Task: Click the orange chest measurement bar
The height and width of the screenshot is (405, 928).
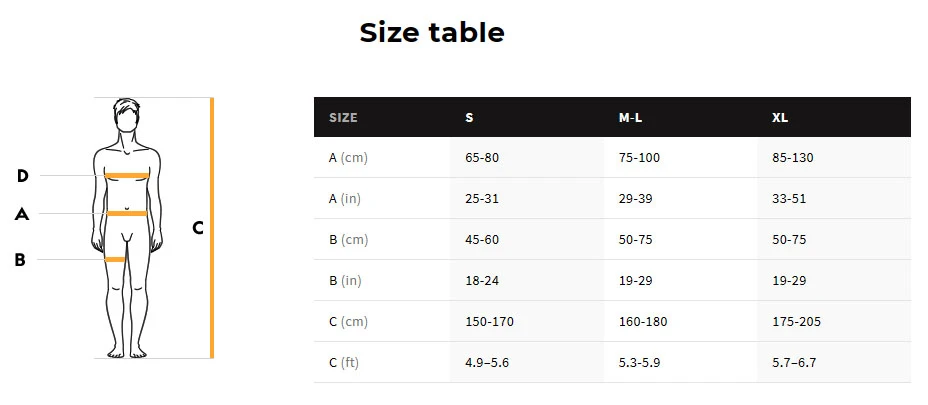Action: pyautogui.click(x=128, y=176)
